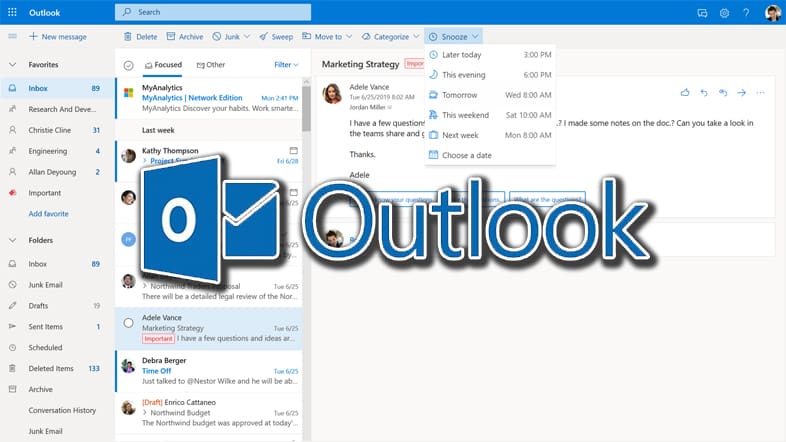Toggle selection circle on Adele Vance email
The image size is (786, 442).
pos(128,323)
